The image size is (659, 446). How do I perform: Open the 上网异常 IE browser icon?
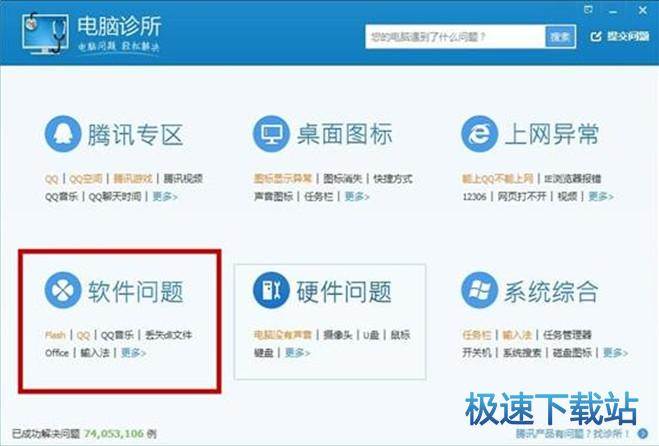point(479,134)
